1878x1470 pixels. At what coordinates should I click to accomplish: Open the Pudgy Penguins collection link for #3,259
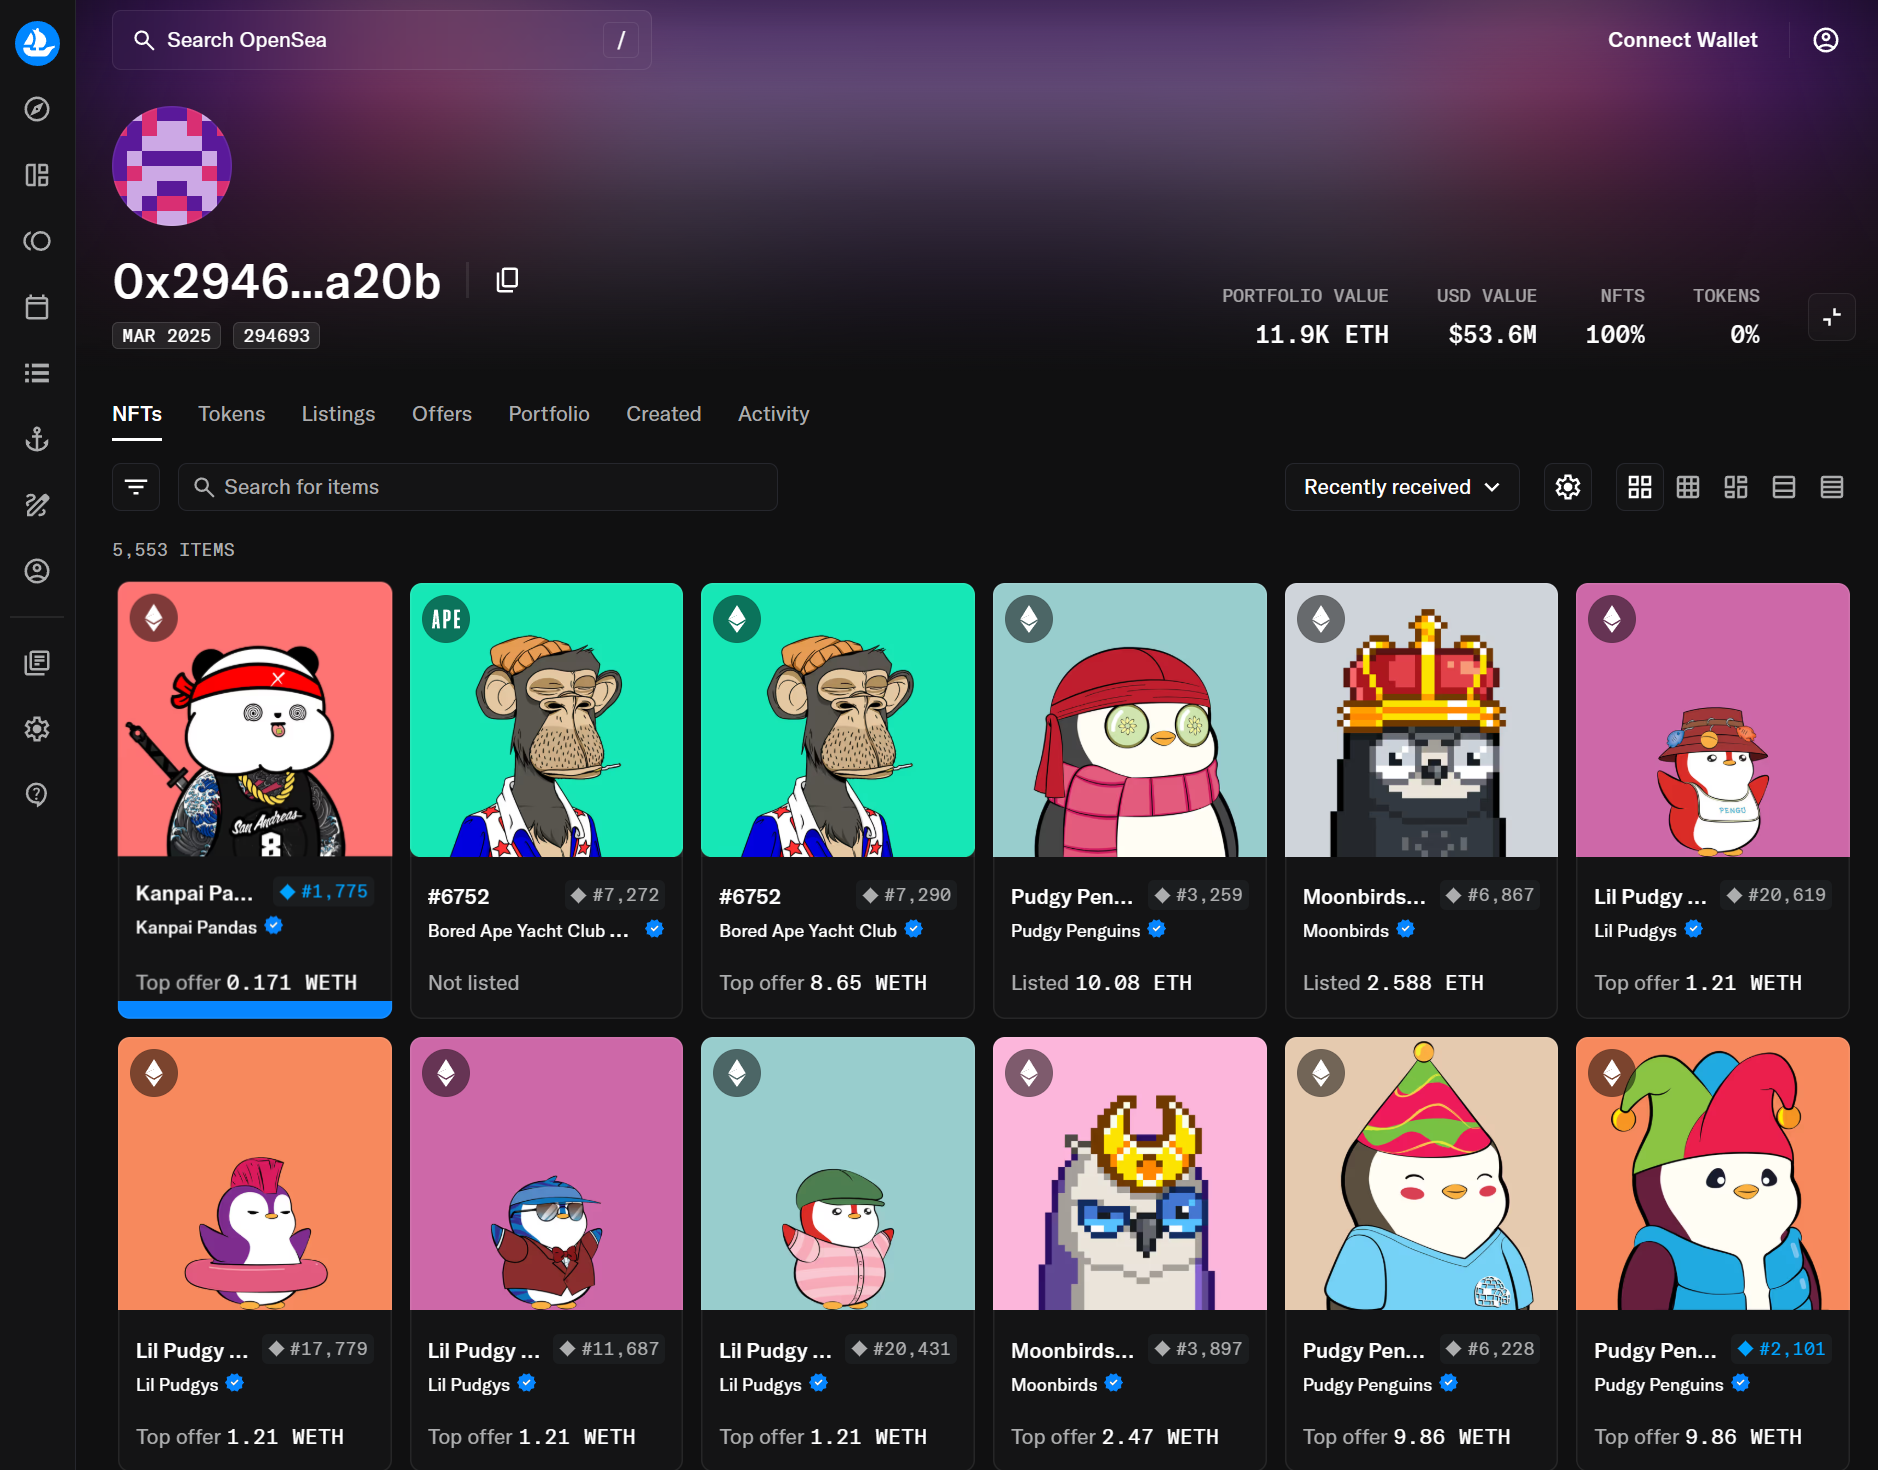[x=1075, y=931]
